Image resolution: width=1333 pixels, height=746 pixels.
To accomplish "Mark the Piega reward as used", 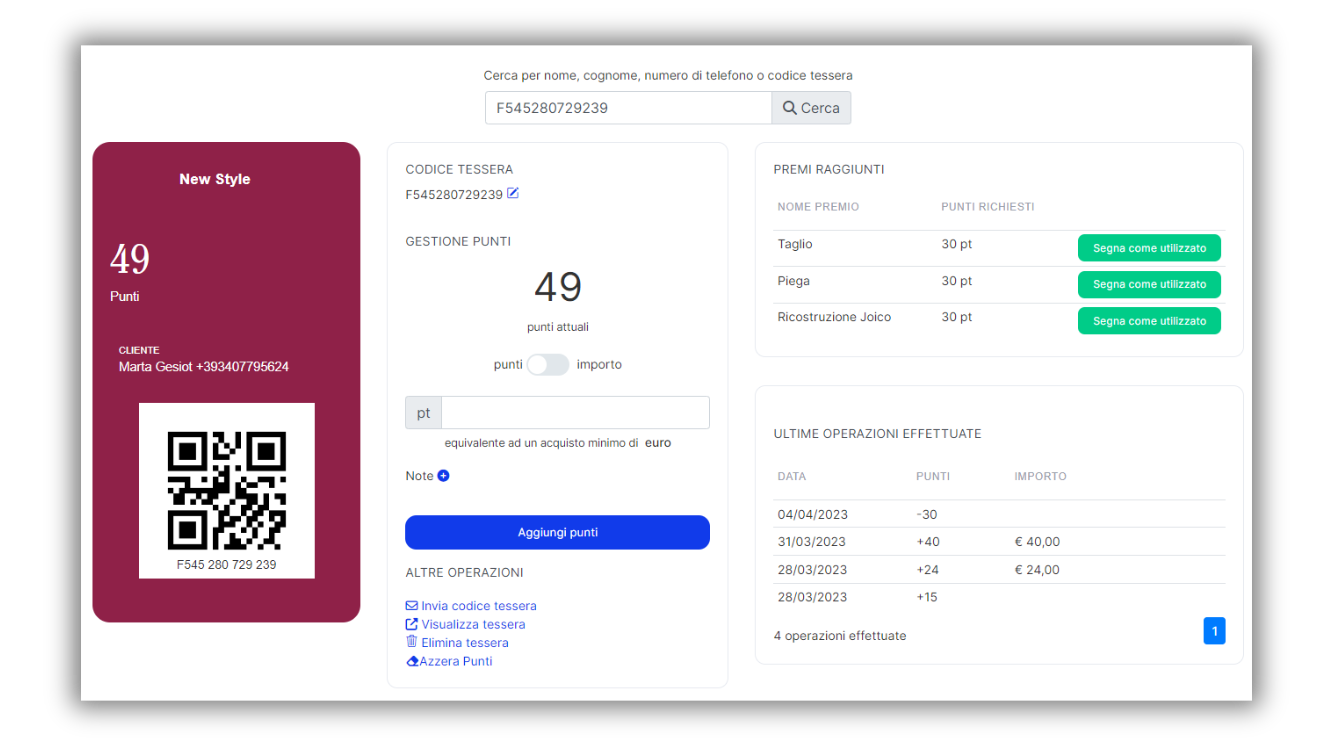I will point(1149,284).
